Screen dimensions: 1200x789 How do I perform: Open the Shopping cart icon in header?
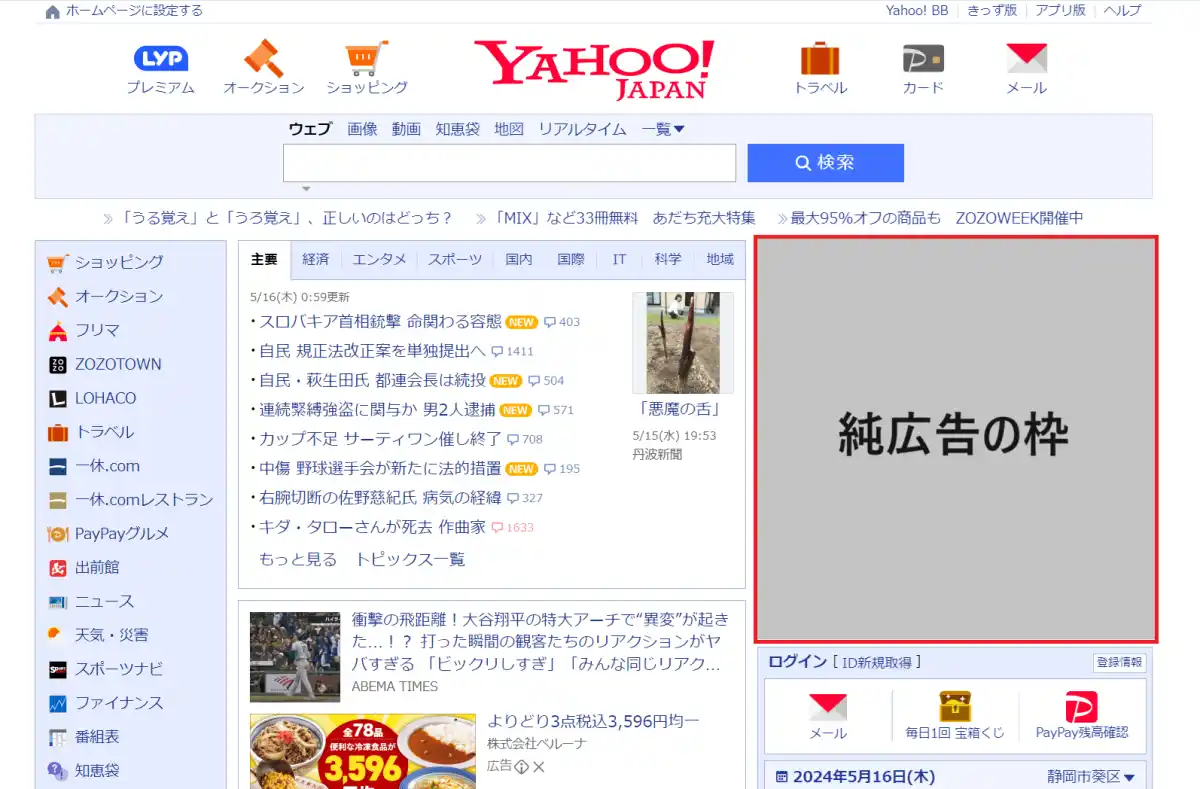click(367, 58)
